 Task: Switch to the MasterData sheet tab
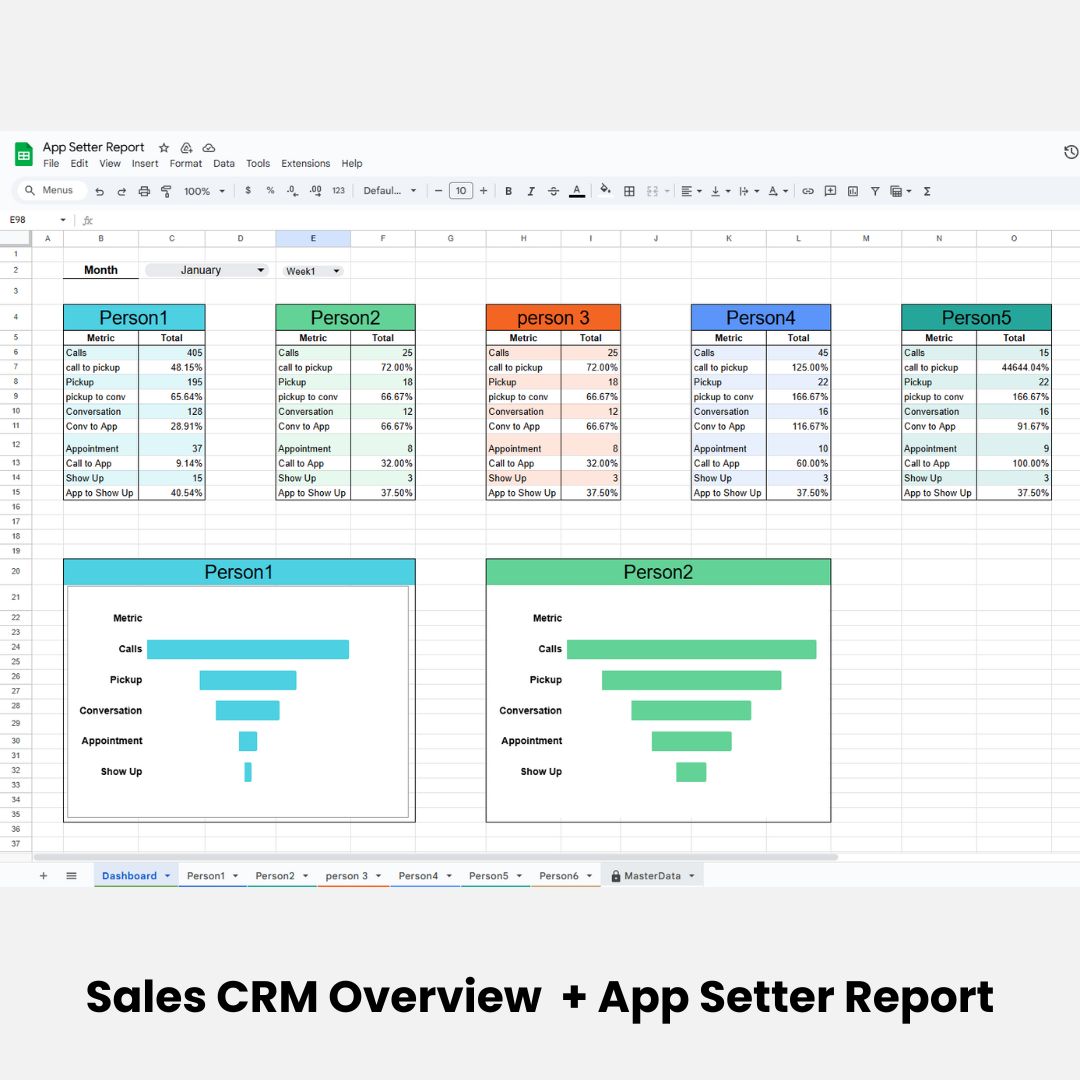(x=652, y=876)
